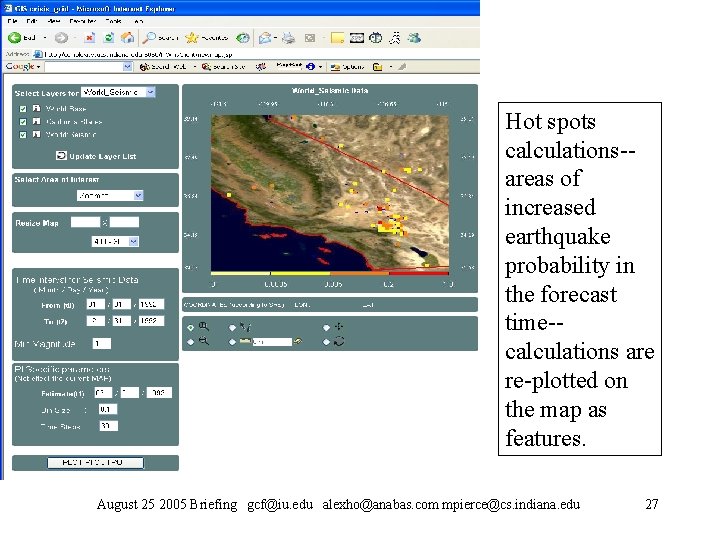
Task: Expand the Google logo menu arrow
Action: tap(39, 67)
